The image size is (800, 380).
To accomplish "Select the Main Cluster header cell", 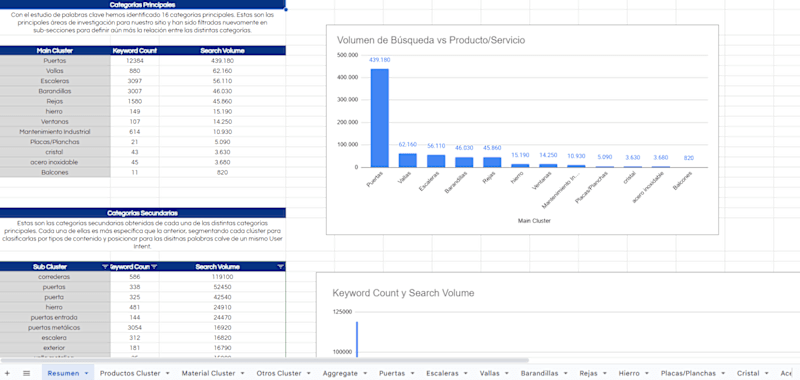I will 55,50.
